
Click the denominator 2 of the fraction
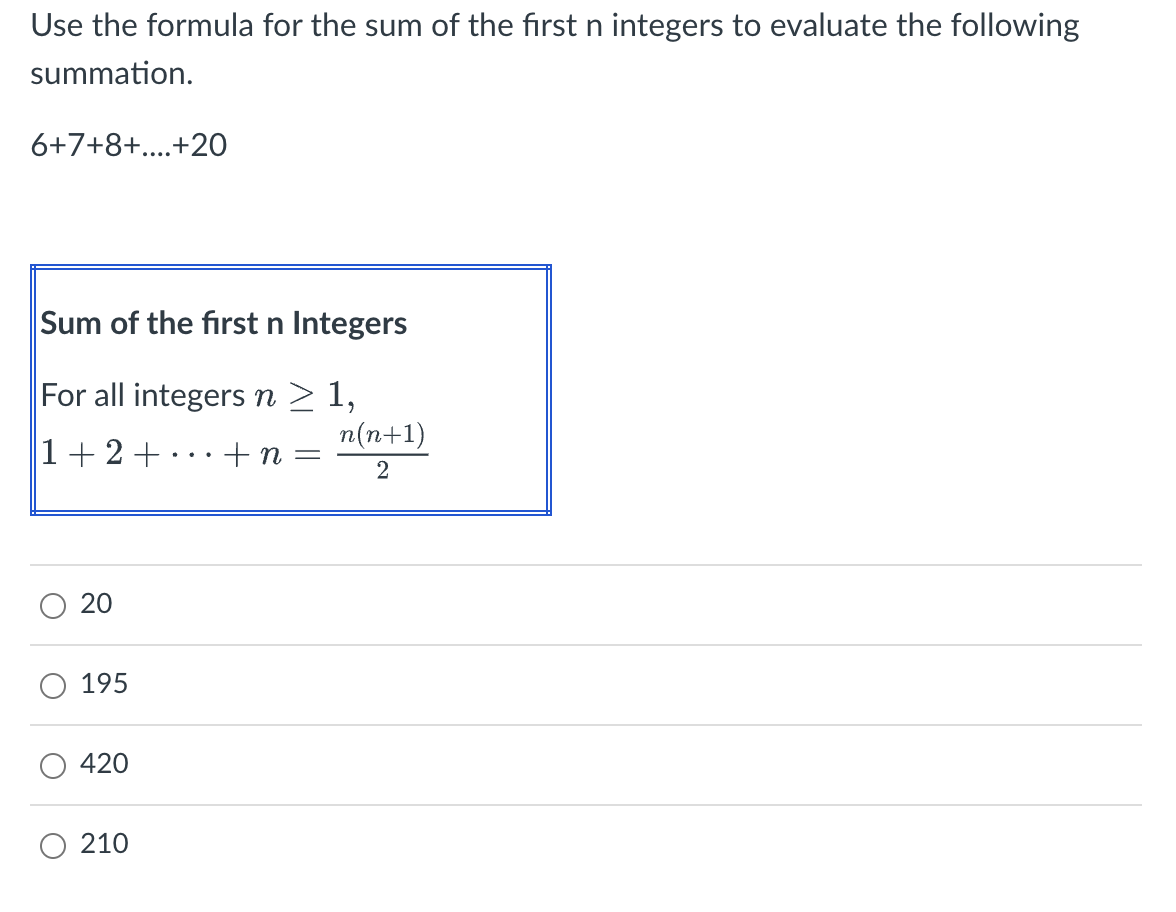click(382, 471)
